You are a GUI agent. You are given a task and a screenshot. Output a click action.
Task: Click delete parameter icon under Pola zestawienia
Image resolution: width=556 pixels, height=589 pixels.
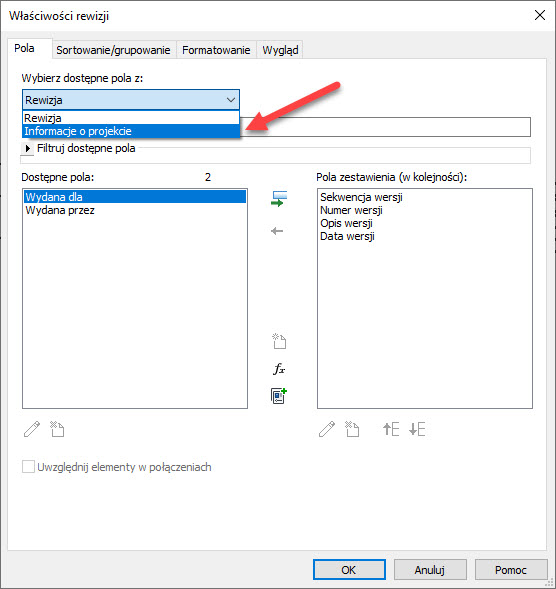[352, 429]
